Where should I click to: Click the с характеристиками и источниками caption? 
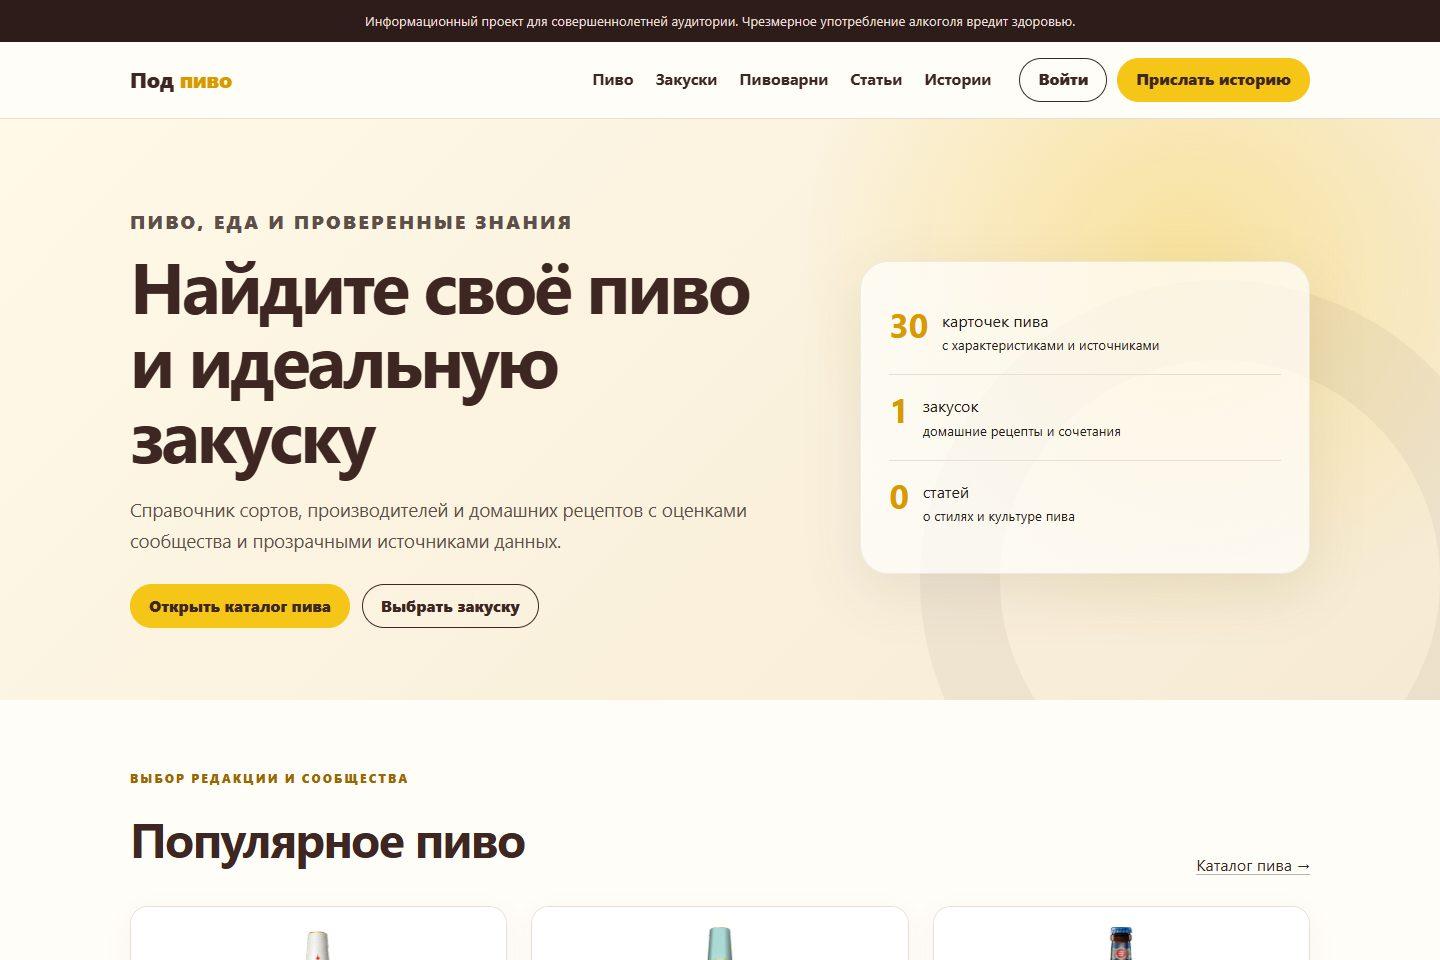point(1050,346)
